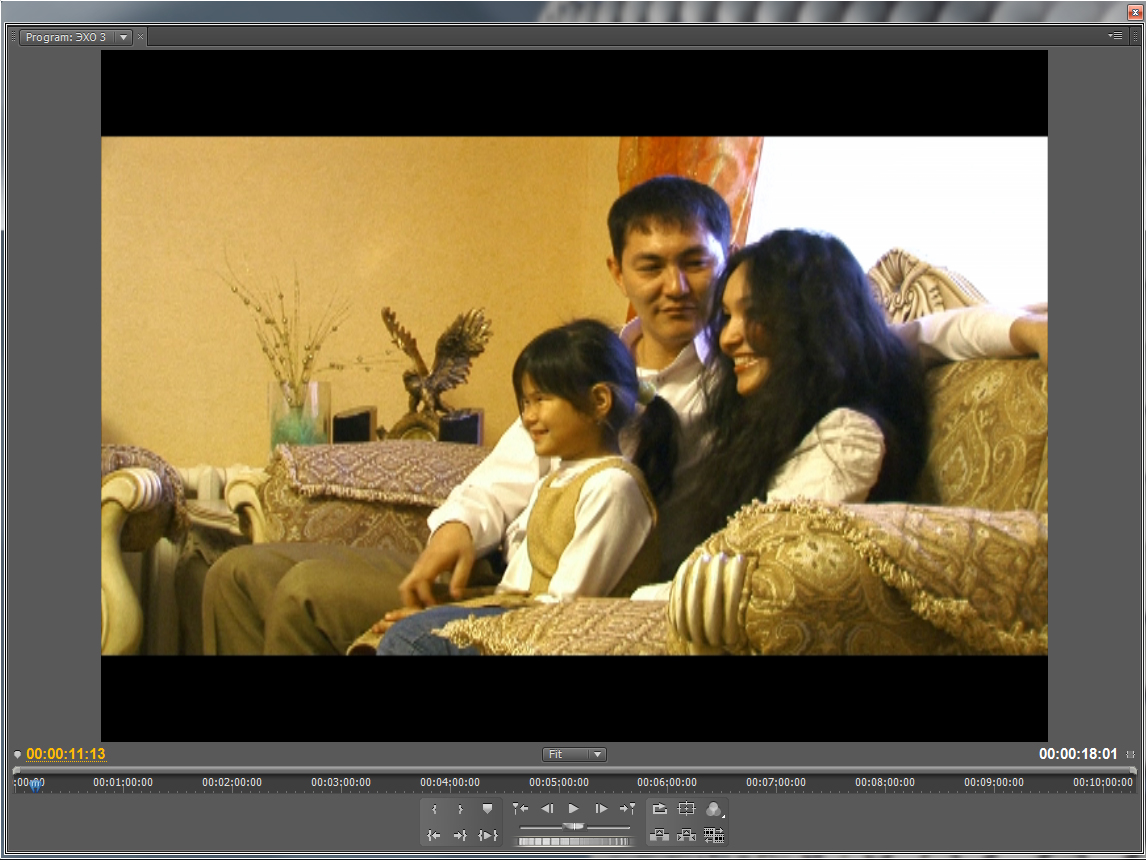Click ruler mark 00:07:00:00
1146x860 pixels.
(x=775, y=782)
